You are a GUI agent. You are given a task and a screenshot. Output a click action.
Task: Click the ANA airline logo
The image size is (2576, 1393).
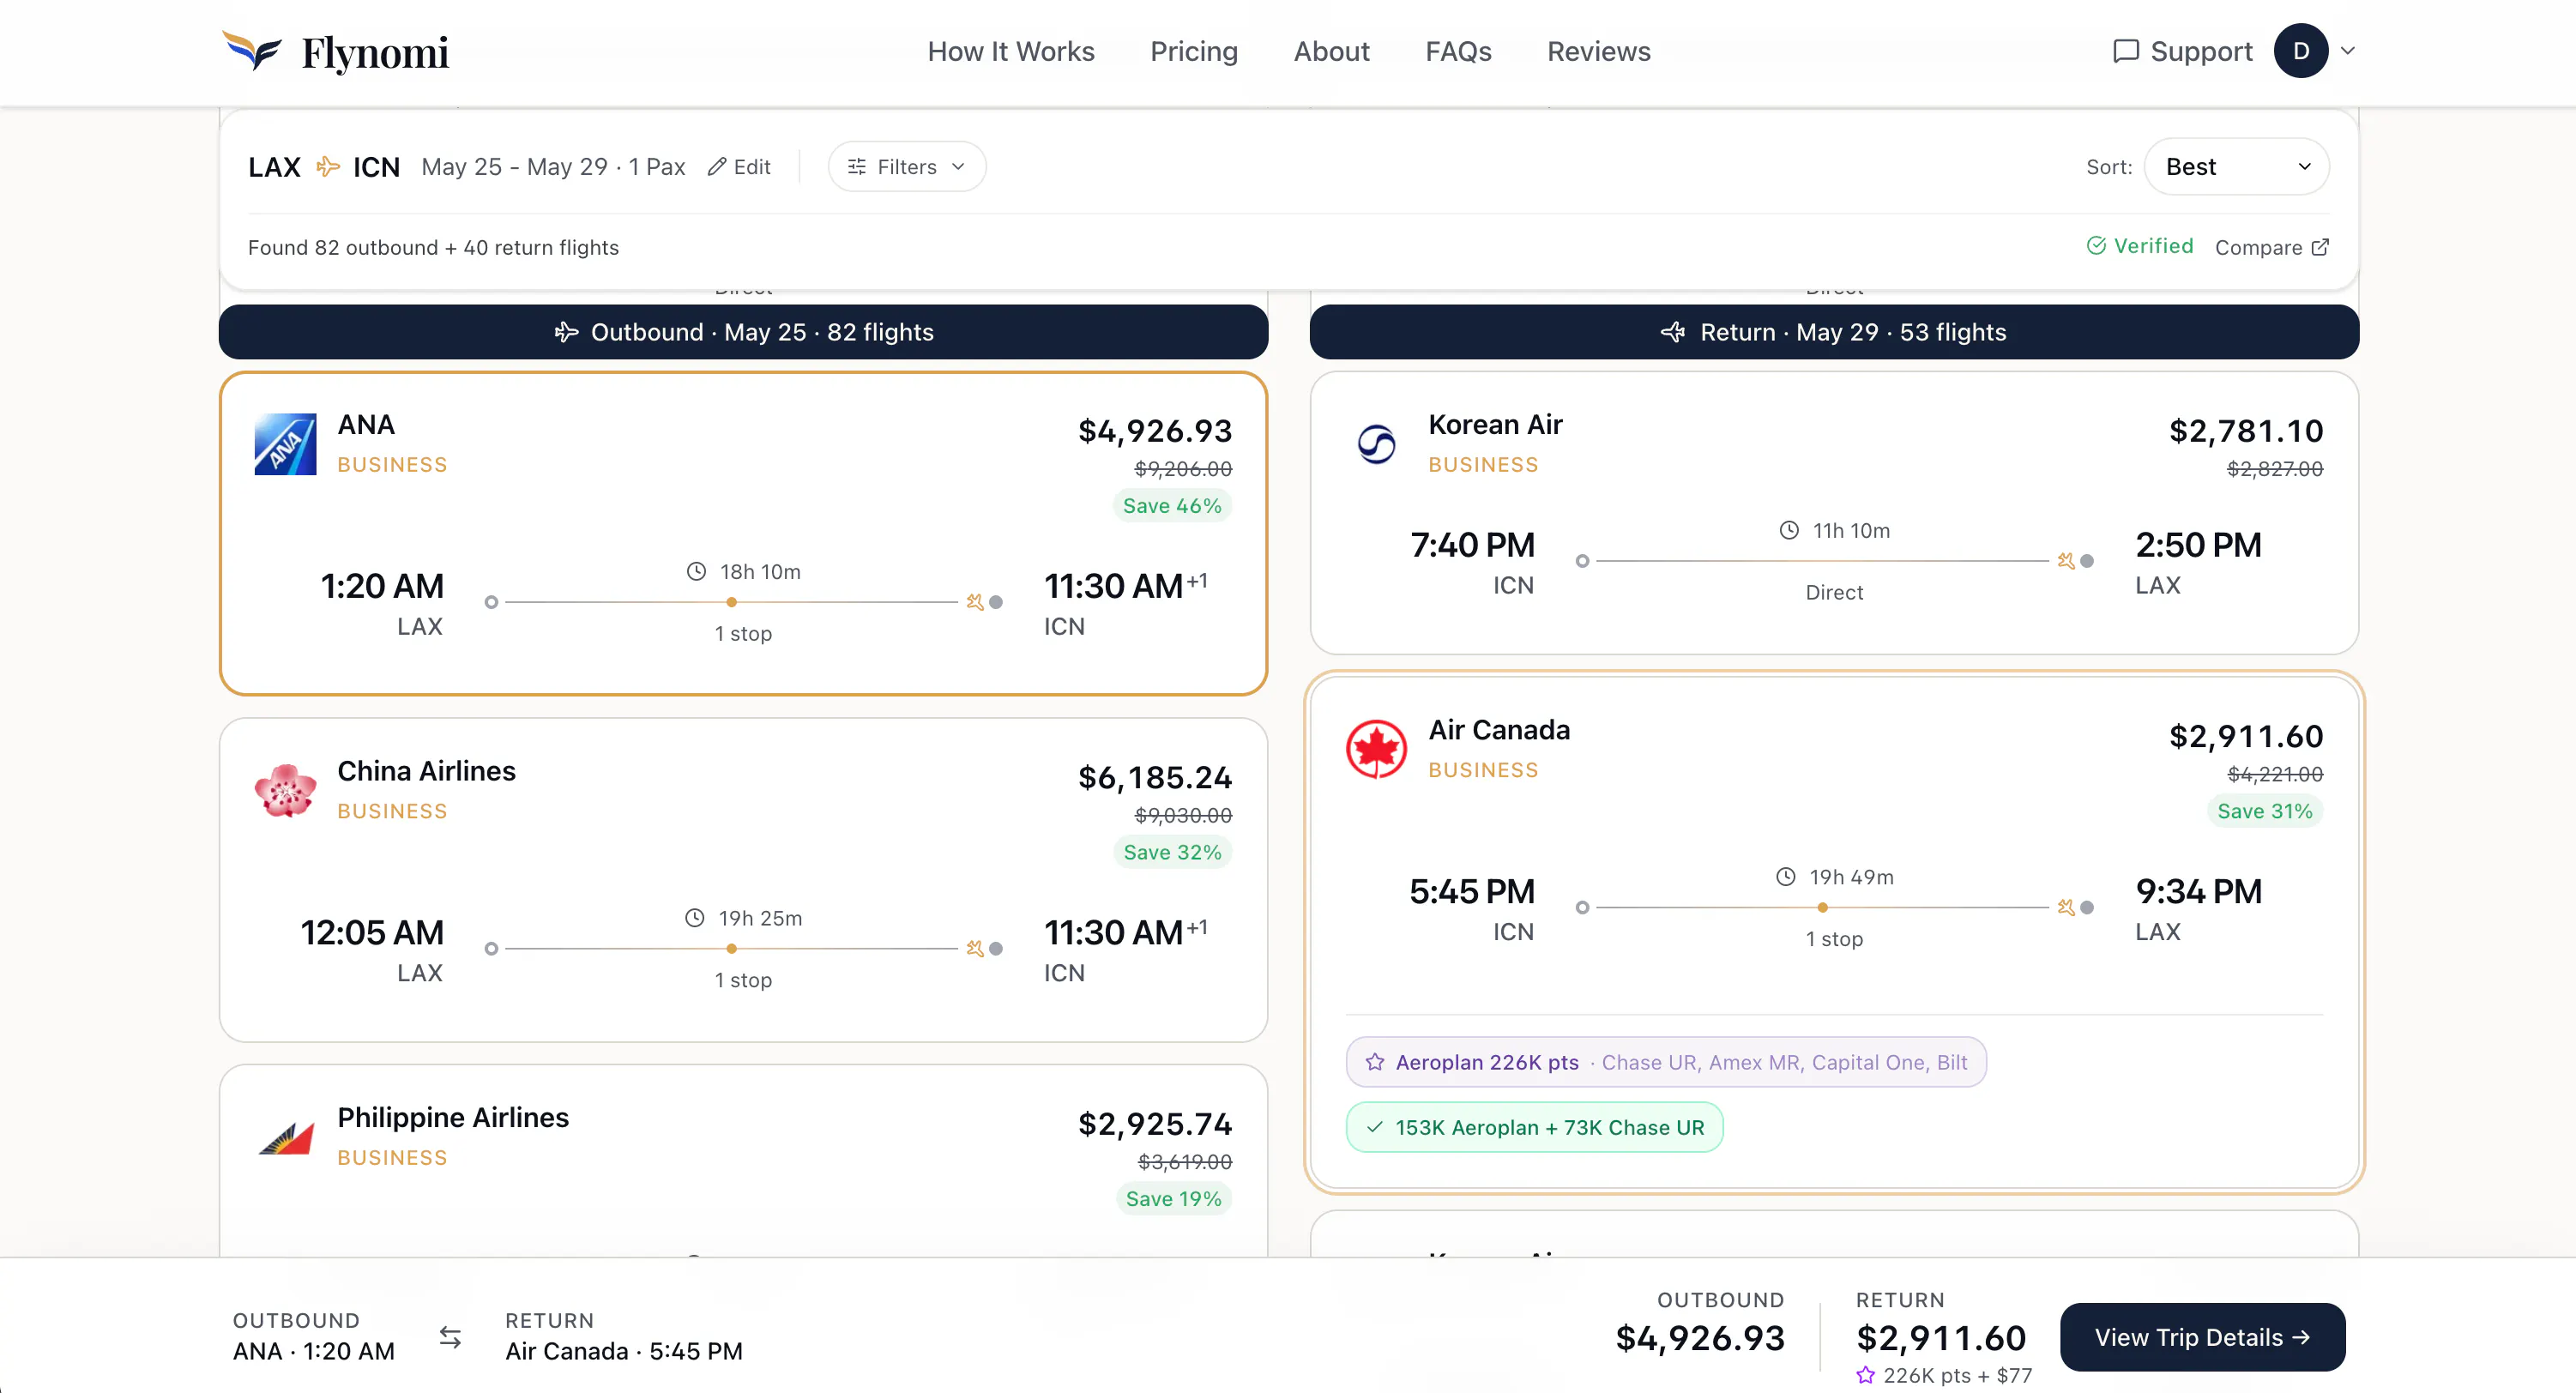(285, 444)
